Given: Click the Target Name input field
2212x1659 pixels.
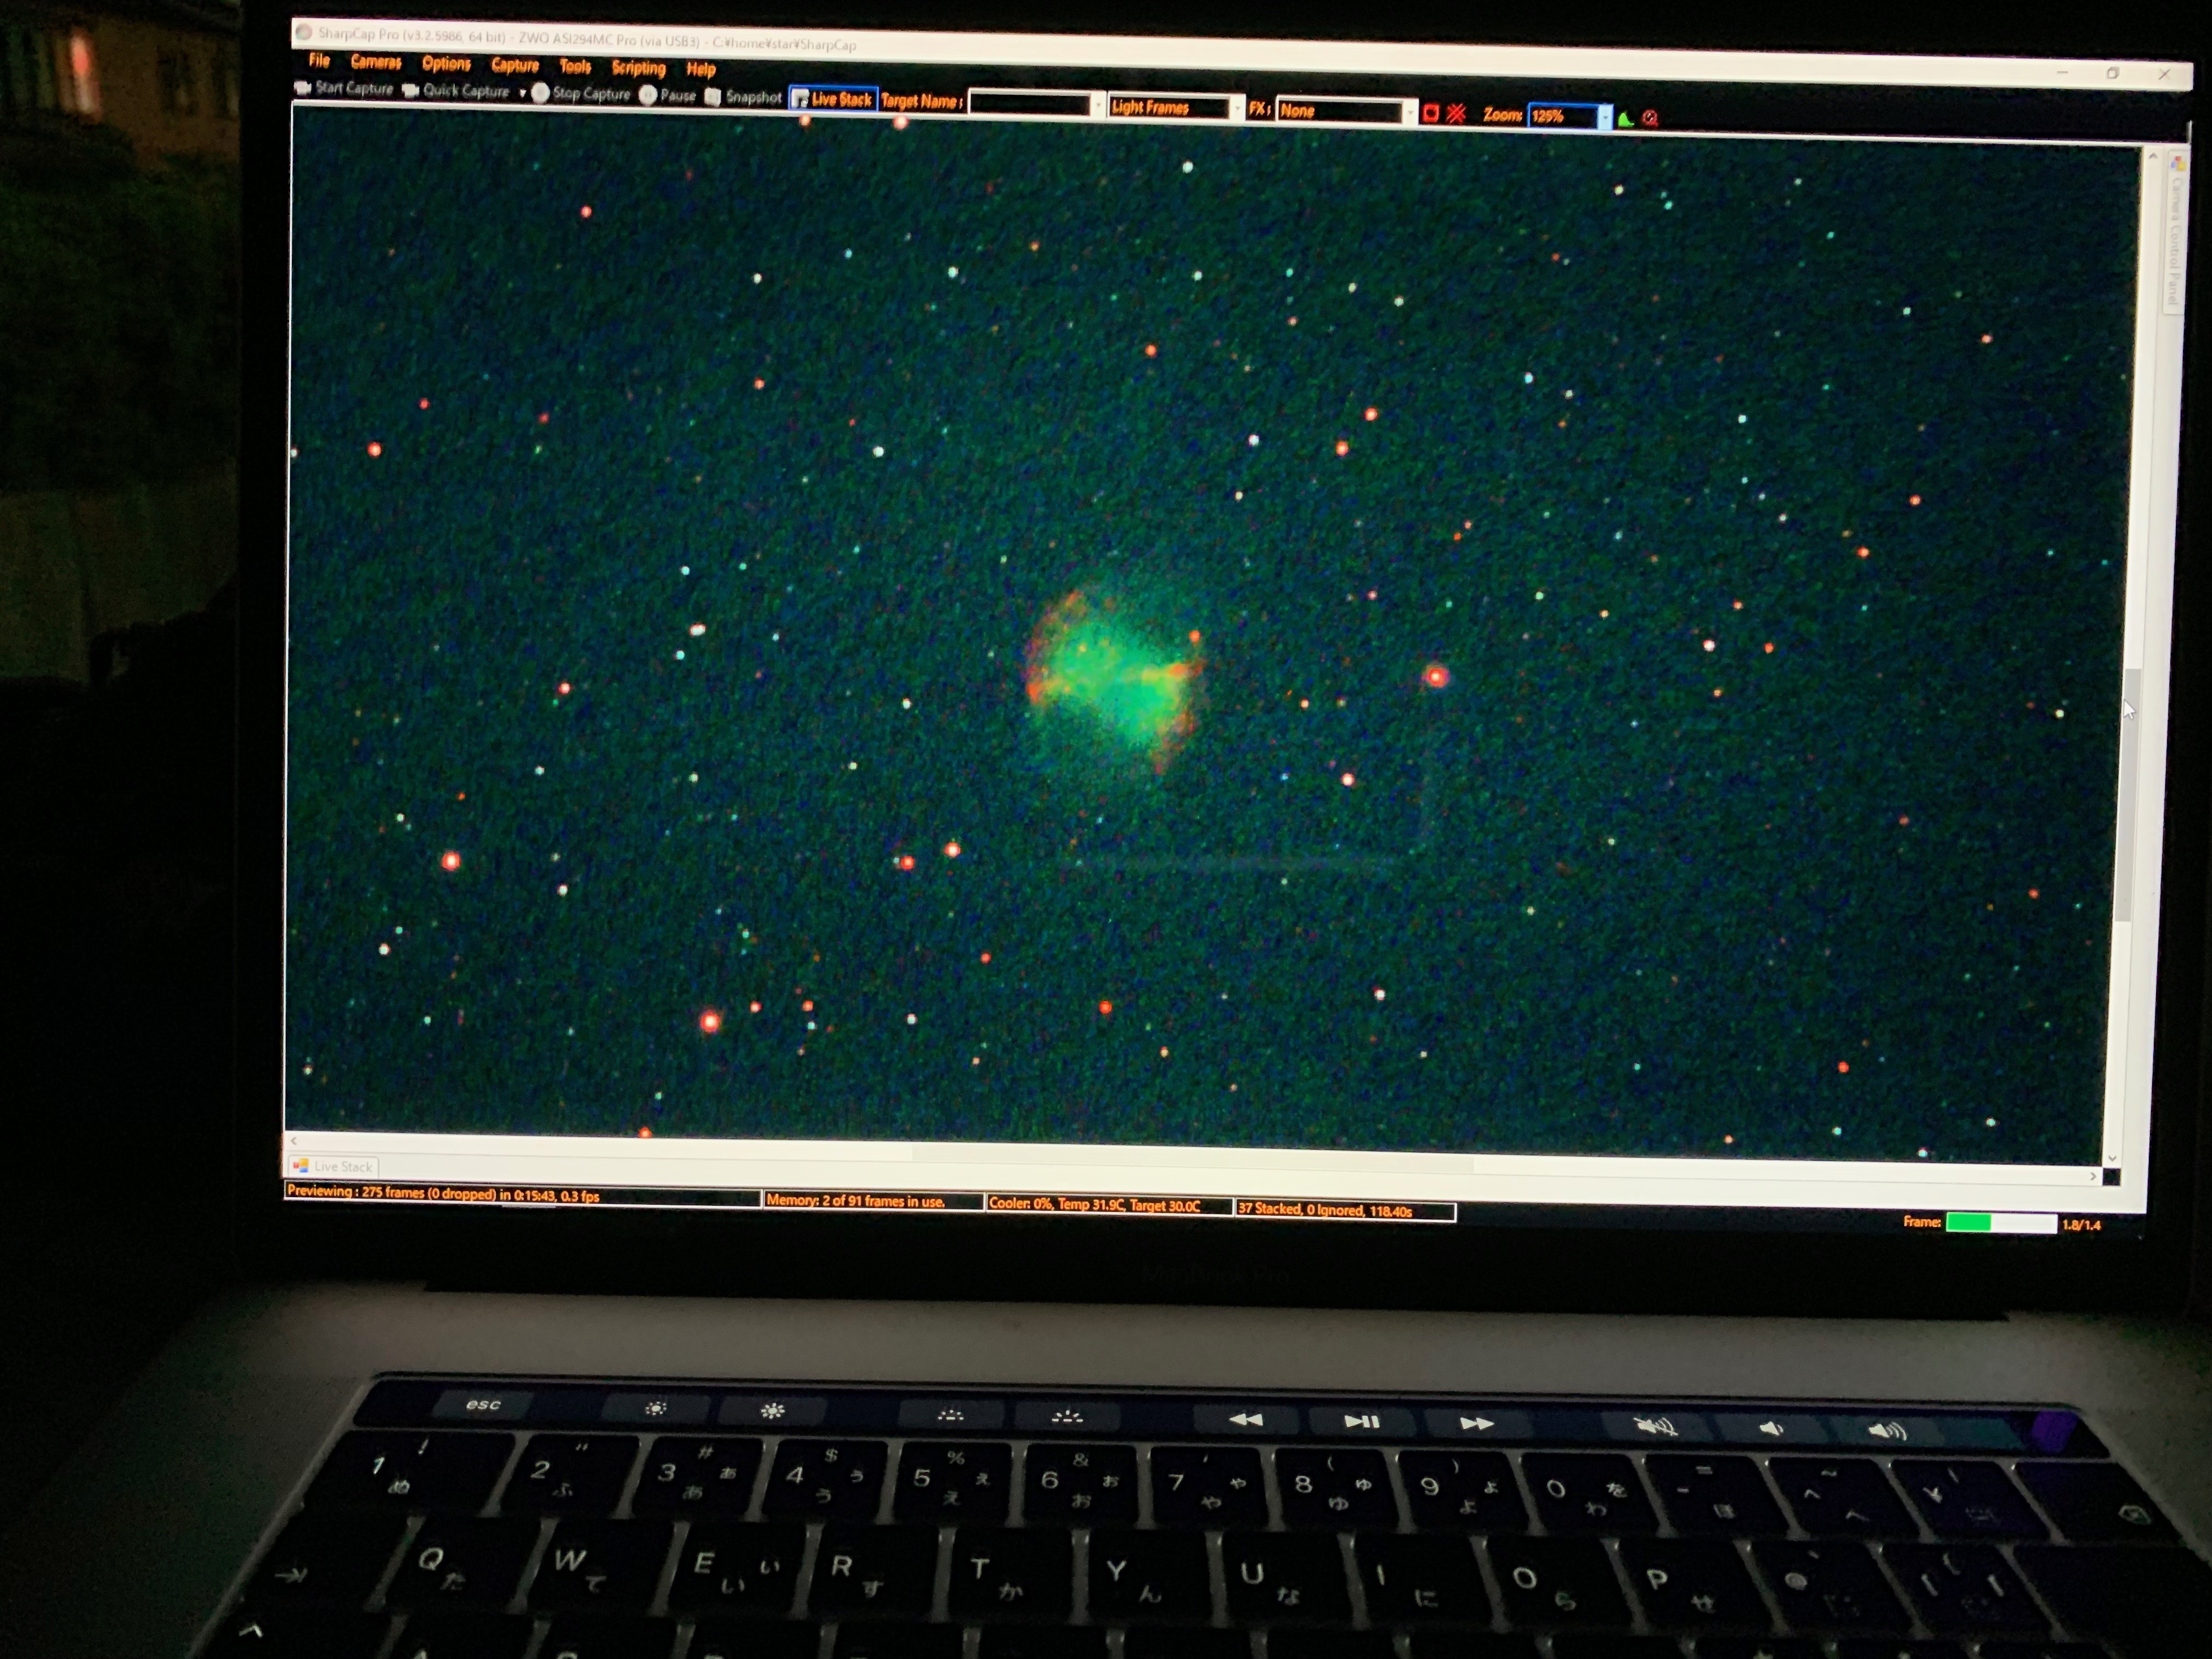Looking at the screenshot, I should 1030,104.
